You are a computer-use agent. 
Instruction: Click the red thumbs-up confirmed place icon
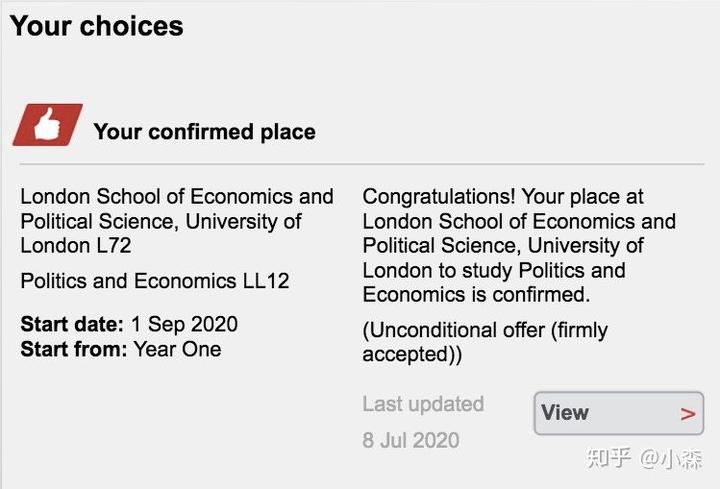47,125
